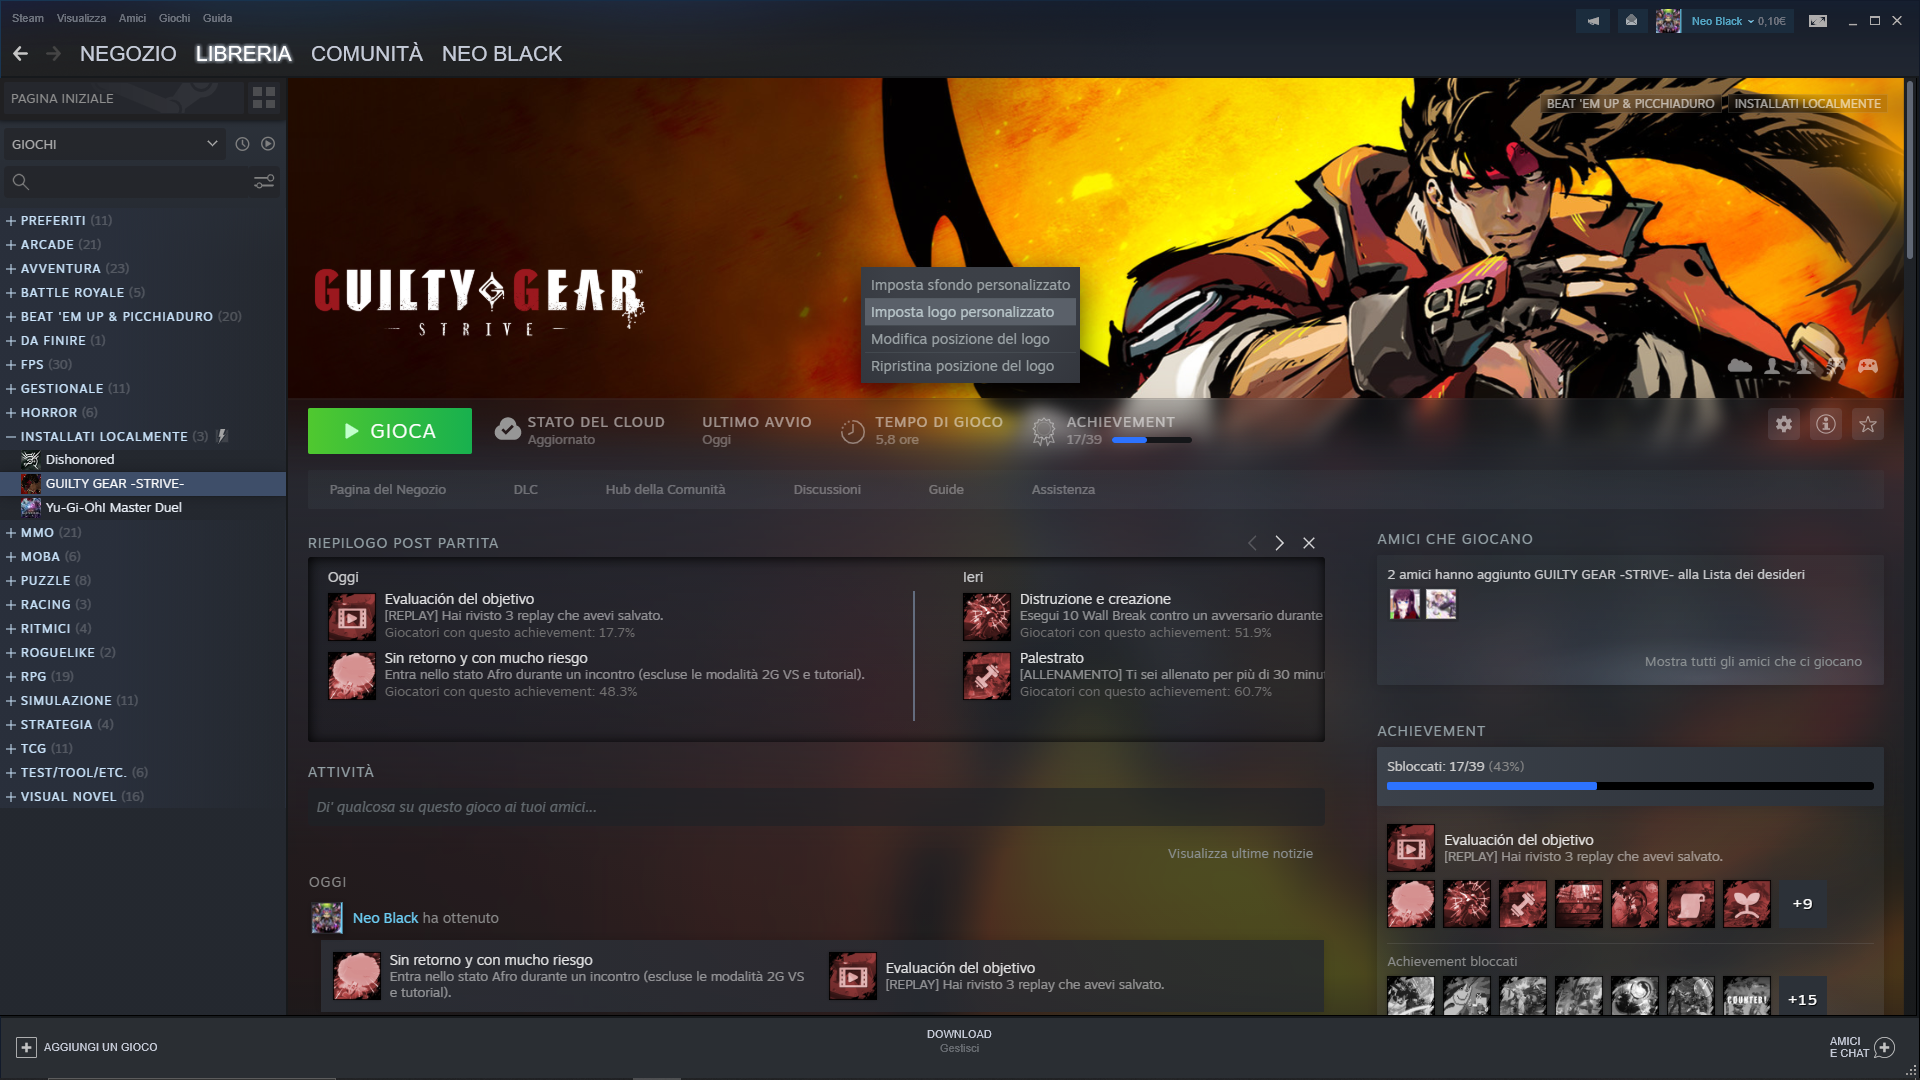This screenshot has height=1080, width=1920.
Task: Click the recent games clock icon
Action: [x=242, y=144]
